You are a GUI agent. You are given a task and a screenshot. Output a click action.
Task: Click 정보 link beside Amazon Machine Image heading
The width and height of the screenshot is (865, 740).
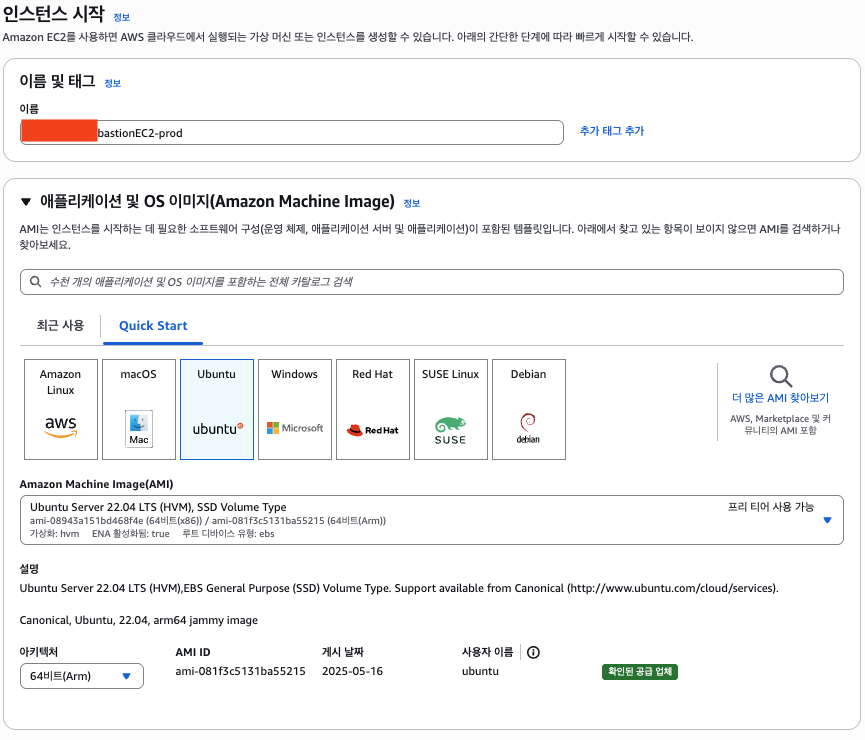pos(412,204)
